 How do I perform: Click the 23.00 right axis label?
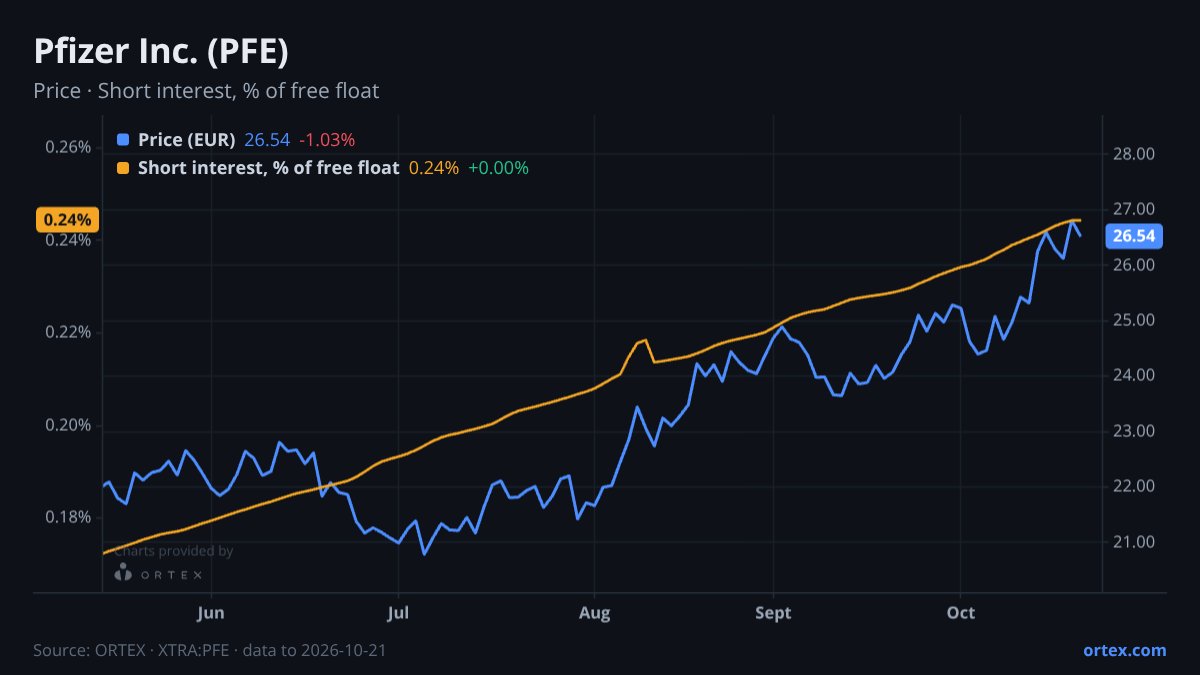click(x=1134, y=431)
